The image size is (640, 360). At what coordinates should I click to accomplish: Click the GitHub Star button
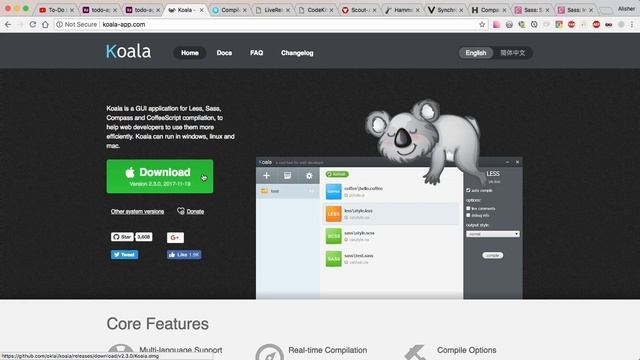coord(122,237)
